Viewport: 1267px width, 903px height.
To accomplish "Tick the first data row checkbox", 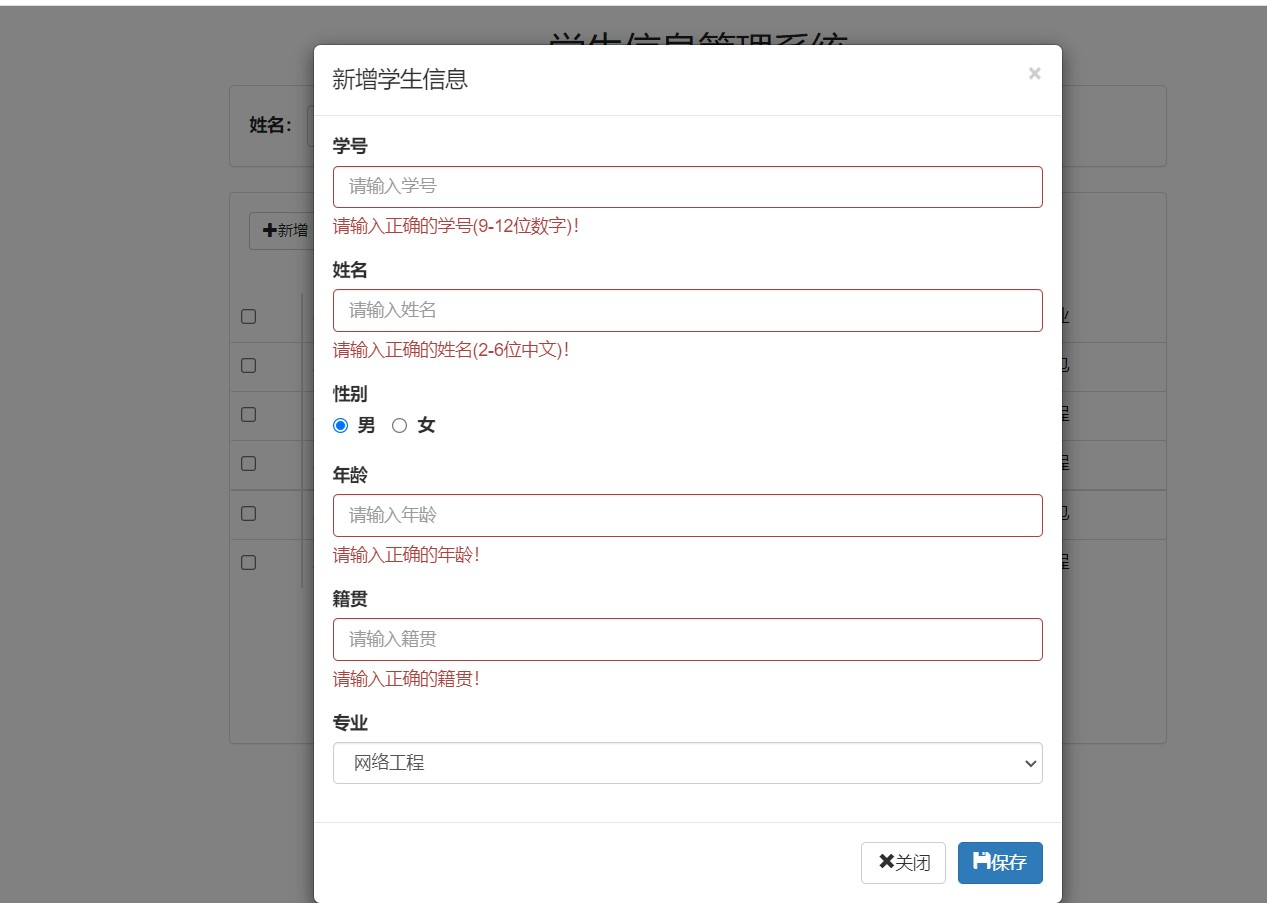I will (x=248, y=365).
